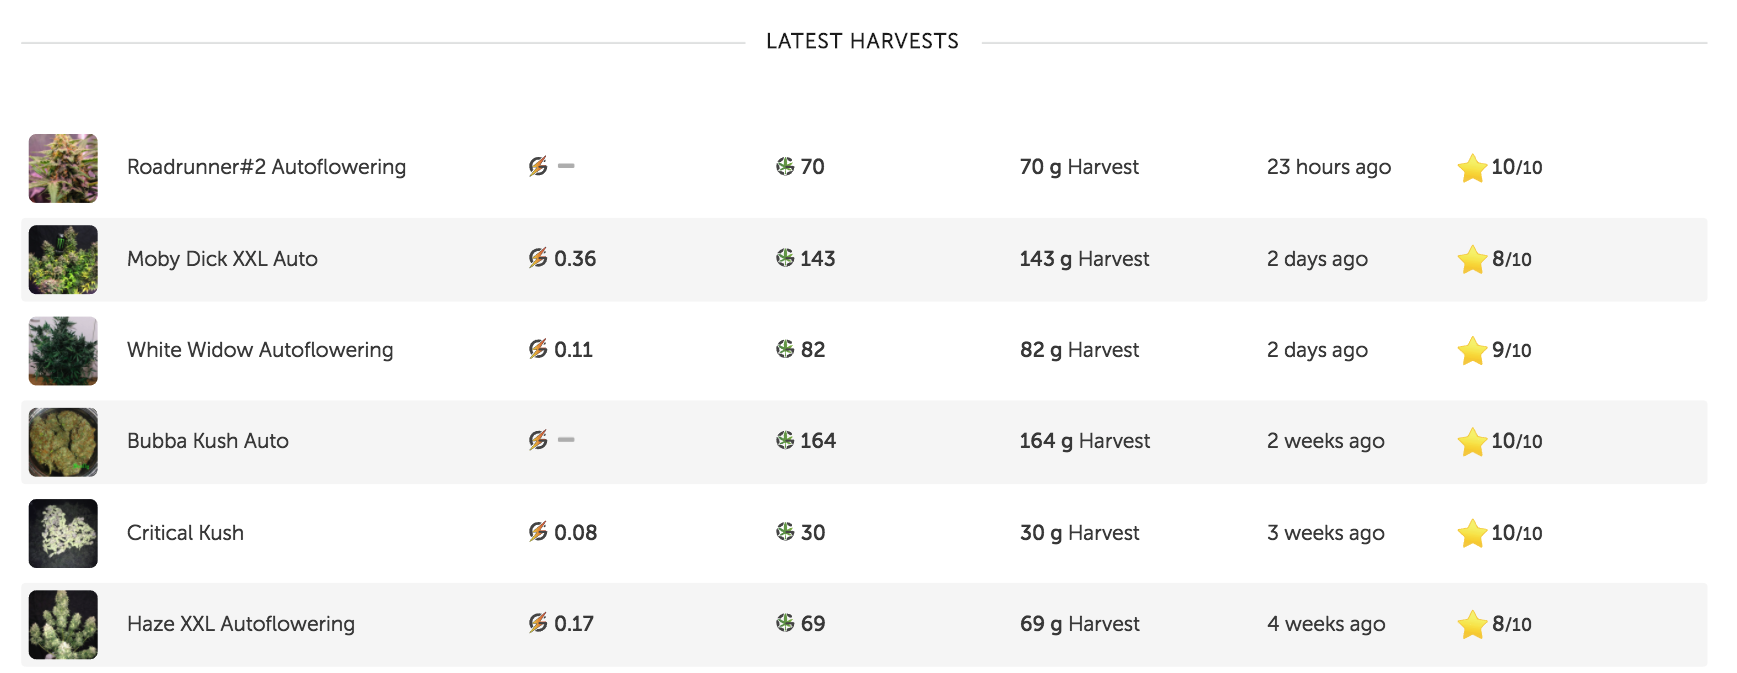Click the 9/10 rating for White Widow
Viewport: 1737px width, 673px height.
[1511, 350]
